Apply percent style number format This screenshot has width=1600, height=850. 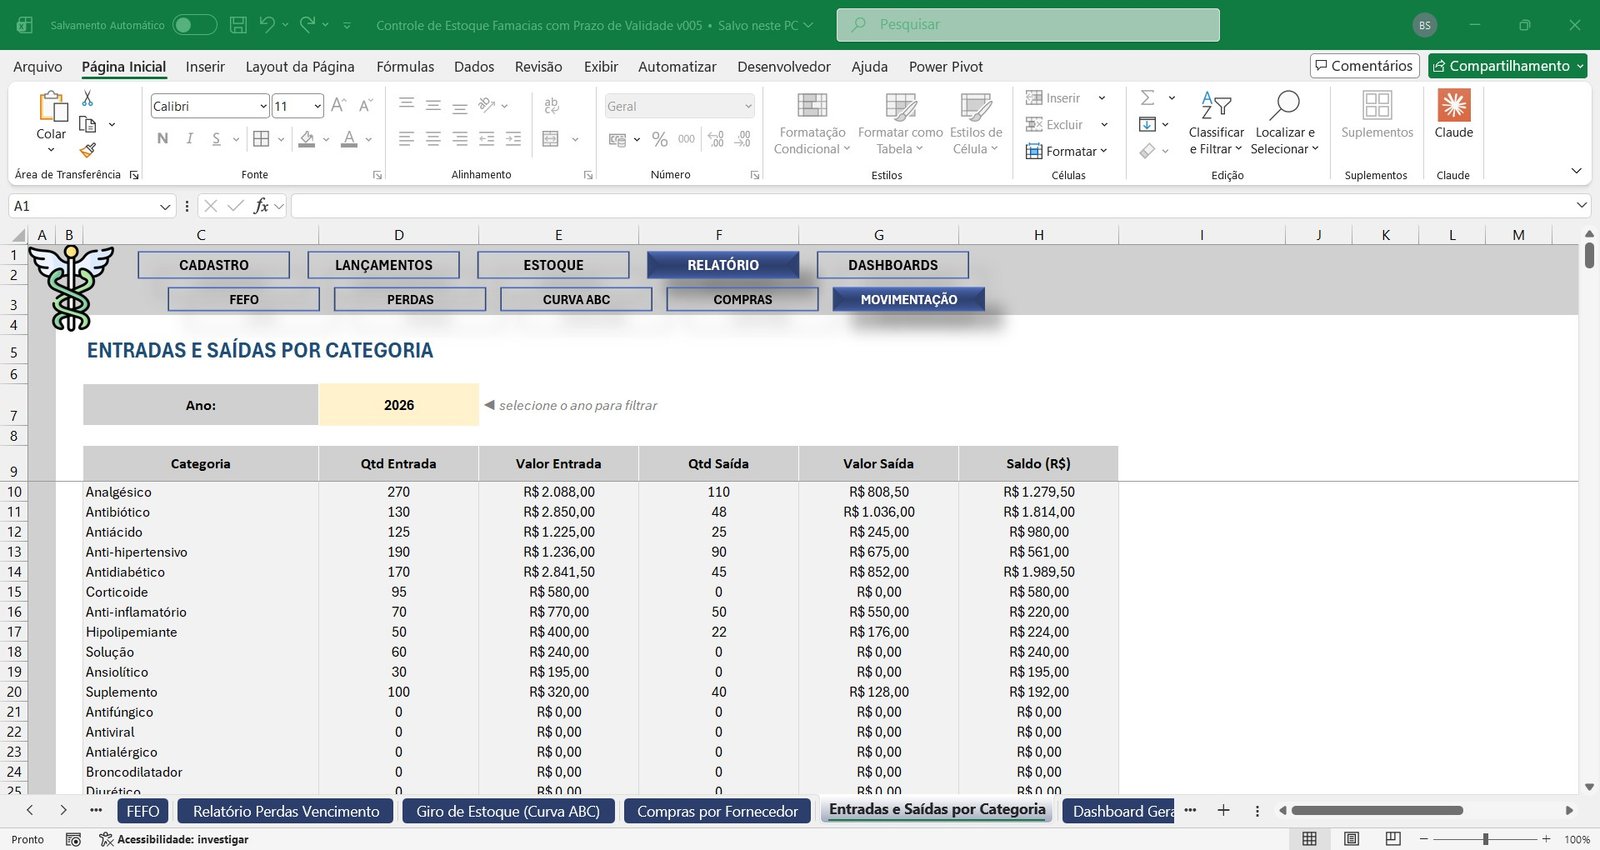(x=659, y=139)
